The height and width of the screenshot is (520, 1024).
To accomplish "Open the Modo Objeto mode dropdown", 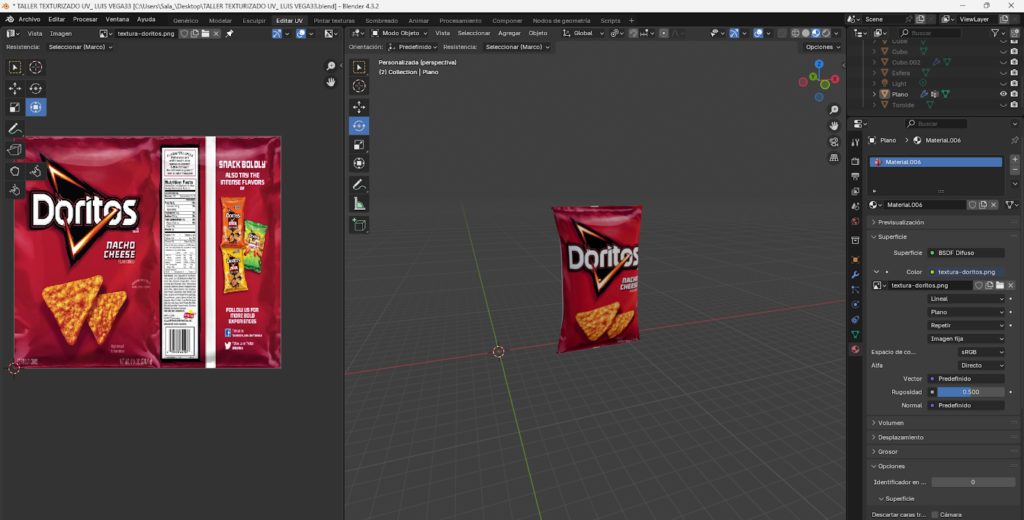I will point(400,33).
